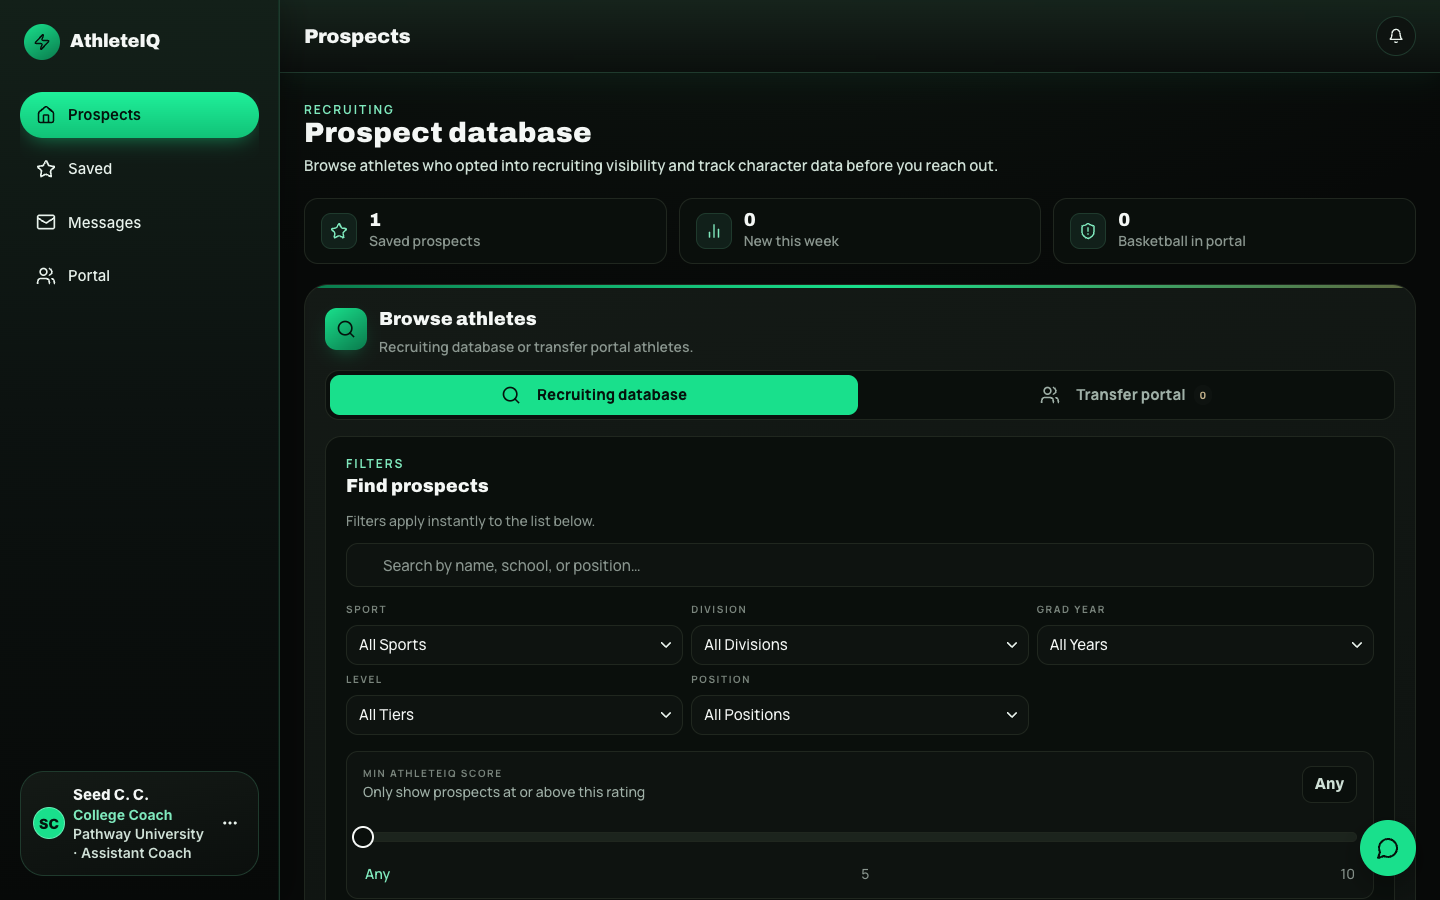Viewport: 1440px width, 900px height.
Task: Click the Basketball in portal stat card
Action: (1234, 231)
